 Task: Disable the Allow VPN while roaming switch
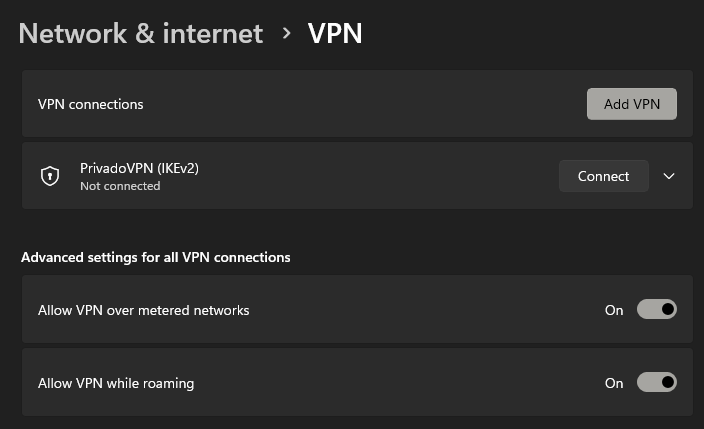tap(656, 382)
